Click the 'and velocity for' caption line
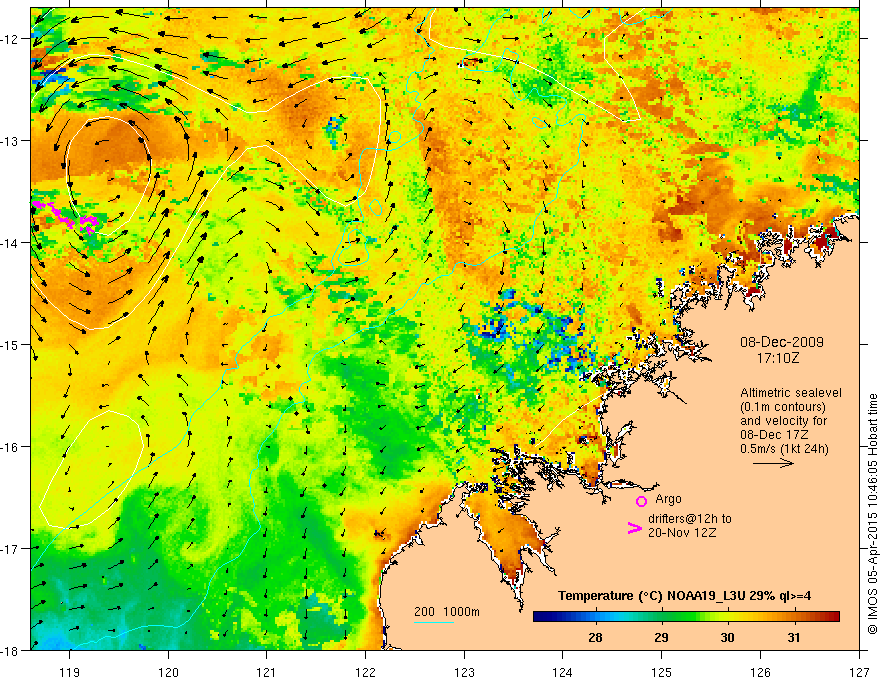The width and height of the screenshot is (880, 680). click(x=783, y=421)
